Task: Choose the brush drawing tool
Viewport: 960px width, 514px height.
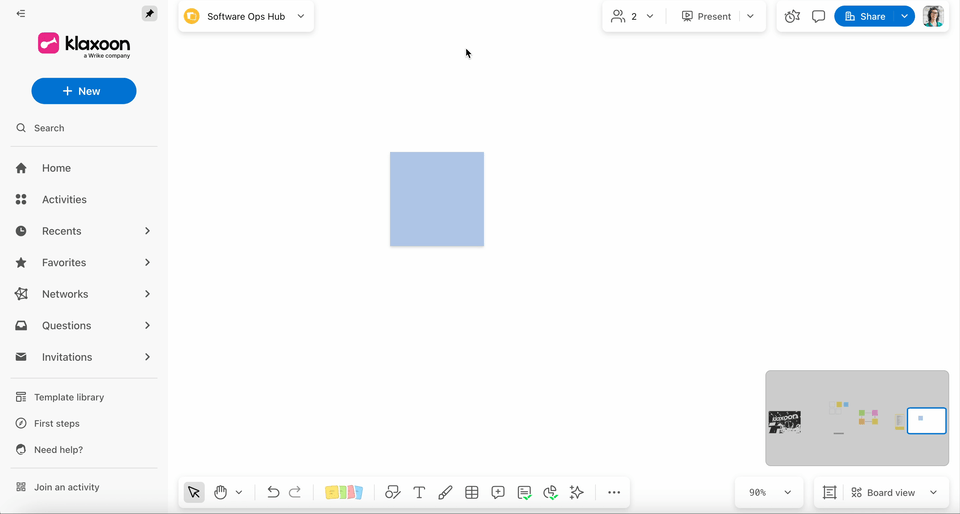Action: click(x=445, y=492)
